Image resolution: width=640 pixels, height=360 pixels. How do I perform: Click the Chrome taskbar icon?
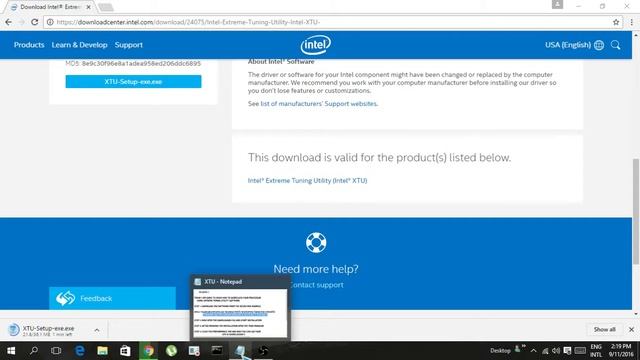pyautogui.click(x=149, y=351)
